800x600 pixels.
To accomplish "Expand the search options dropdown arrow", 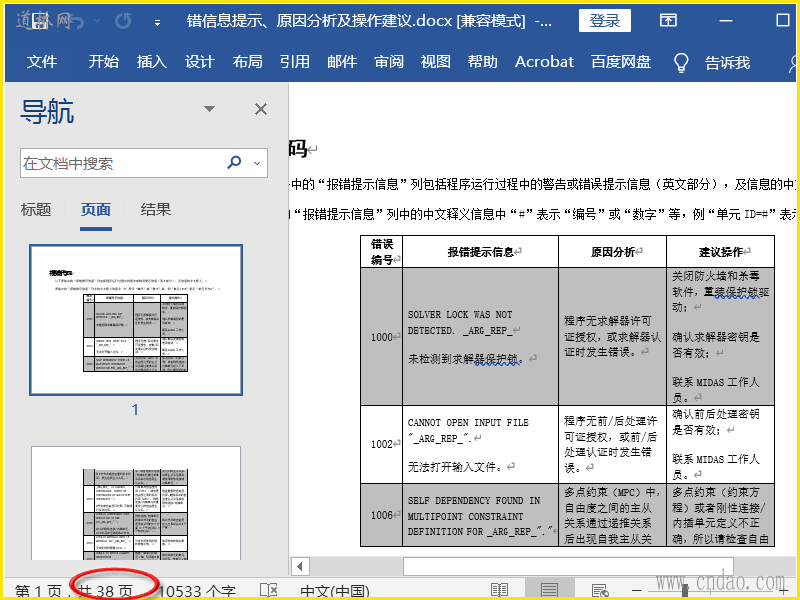I will click(x=257, y=163).
